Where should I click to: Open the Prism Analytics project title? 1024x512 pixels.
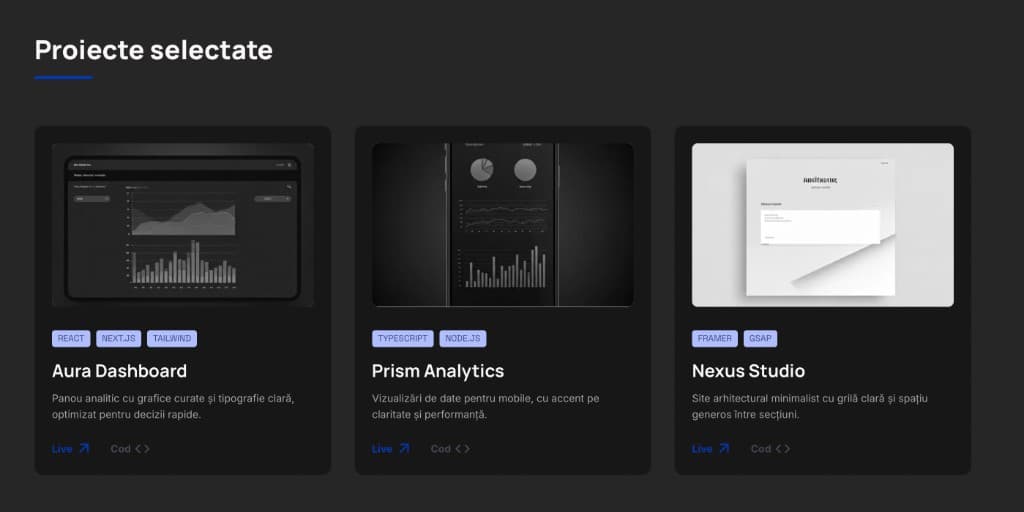[438, 371]
